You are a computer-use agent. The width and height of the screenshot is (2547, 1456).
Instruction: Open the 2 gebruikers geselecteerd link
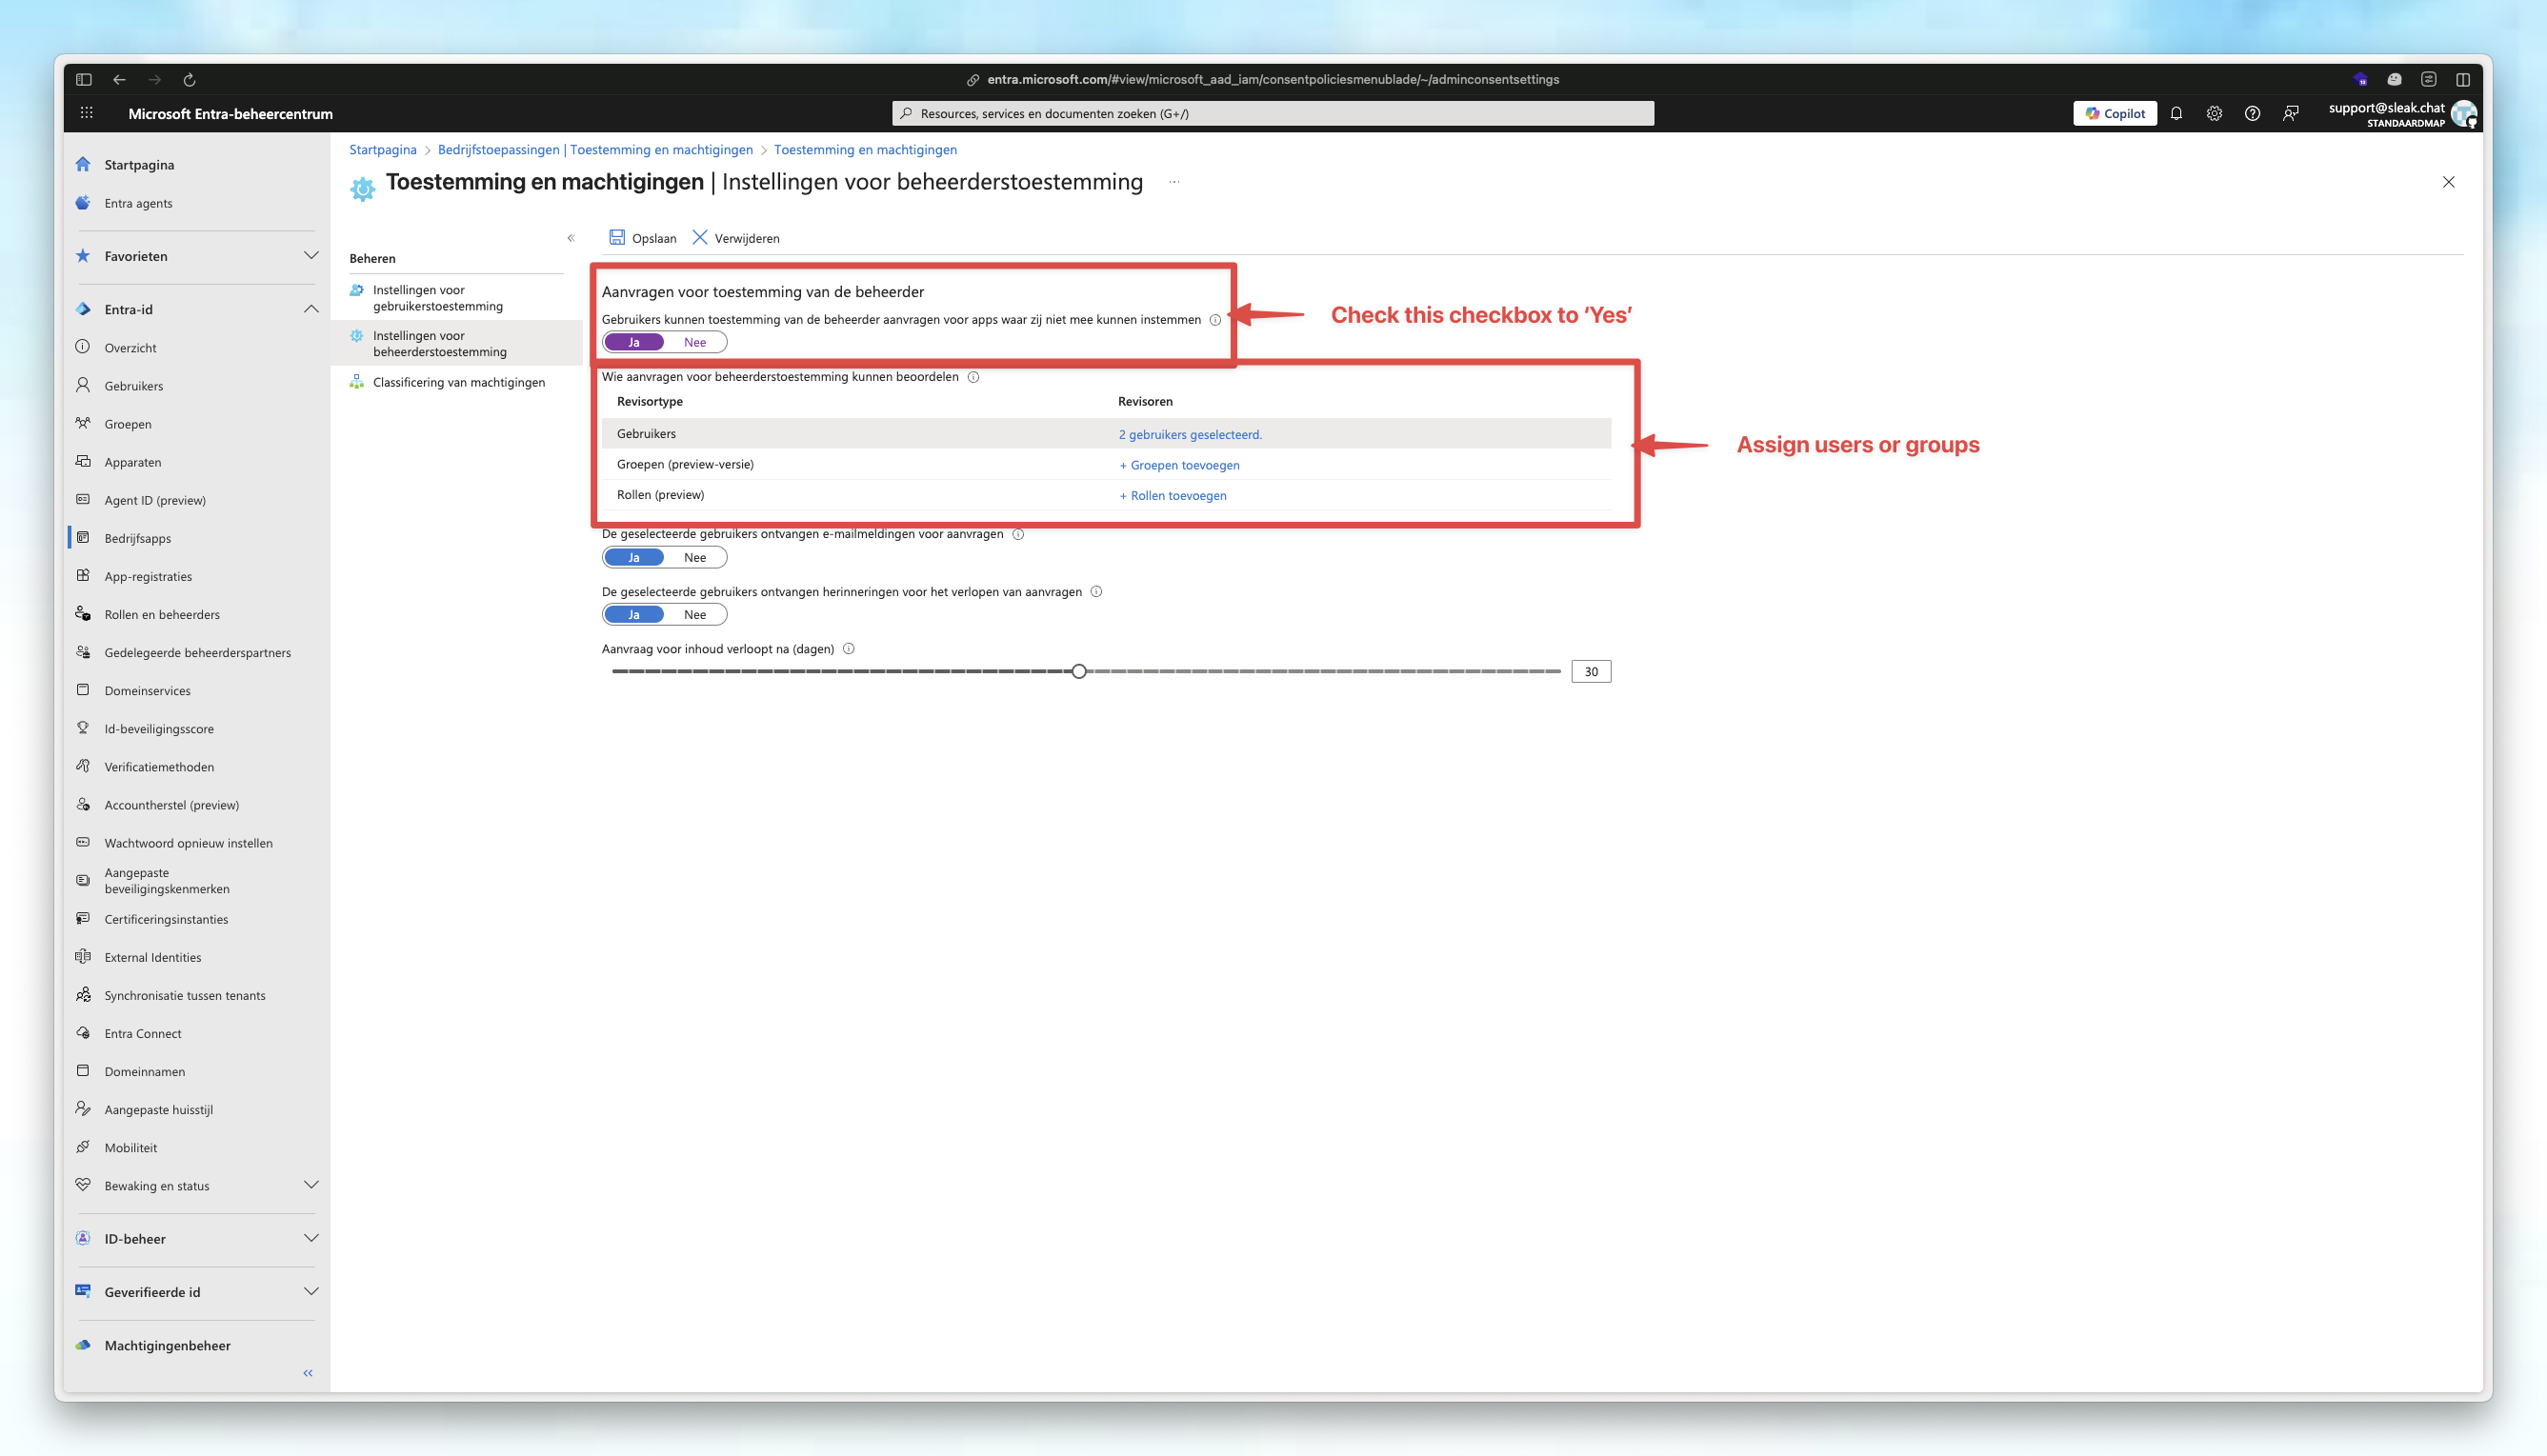[1189, 434]
